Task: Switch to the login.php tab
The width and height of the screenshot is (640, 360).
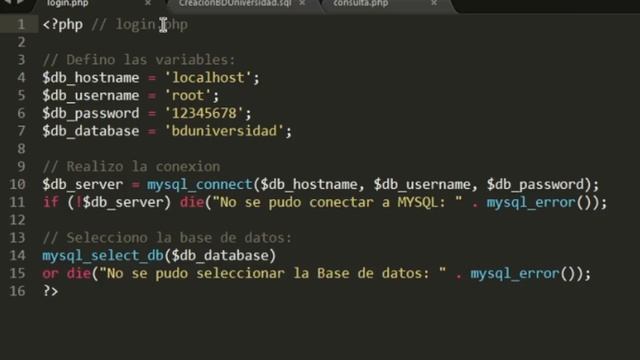Action: point(68,3)
